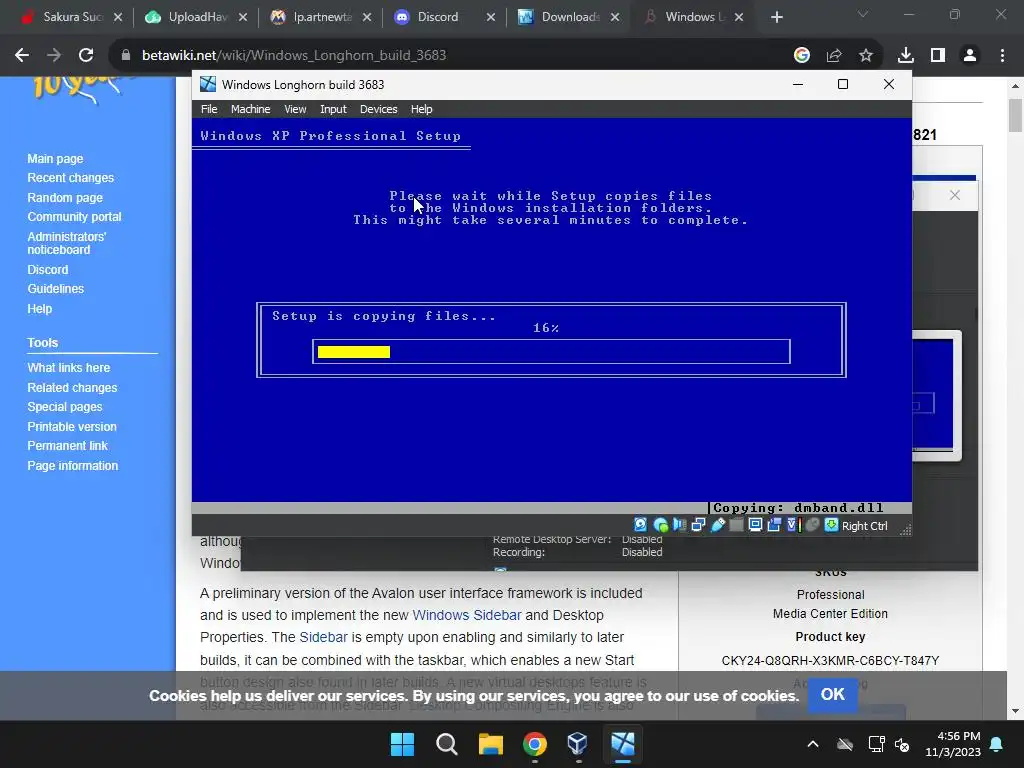Go to Main page link

click(55, 159)
